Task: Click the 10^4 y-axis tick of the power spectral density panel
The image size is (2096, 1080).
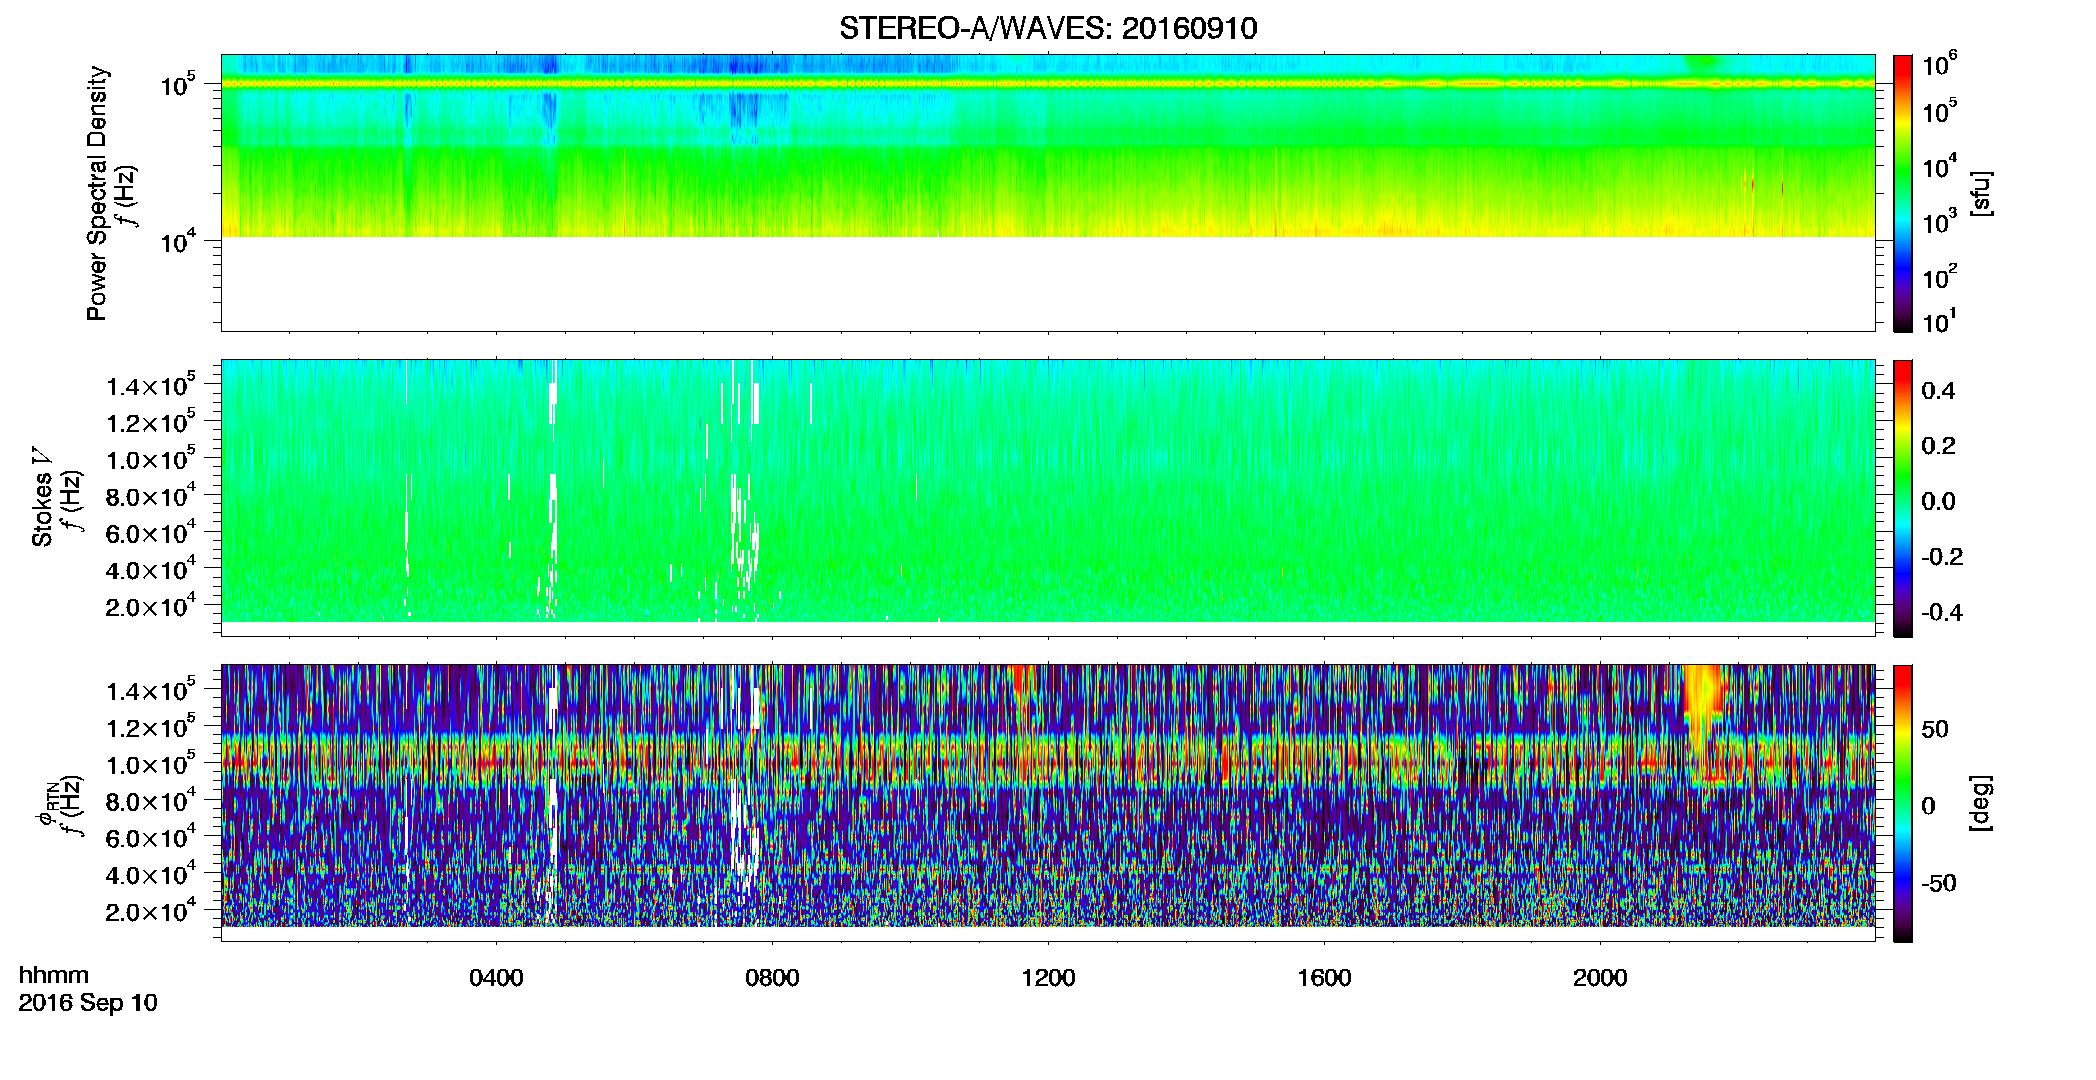Action: click(x=178, y=241)
